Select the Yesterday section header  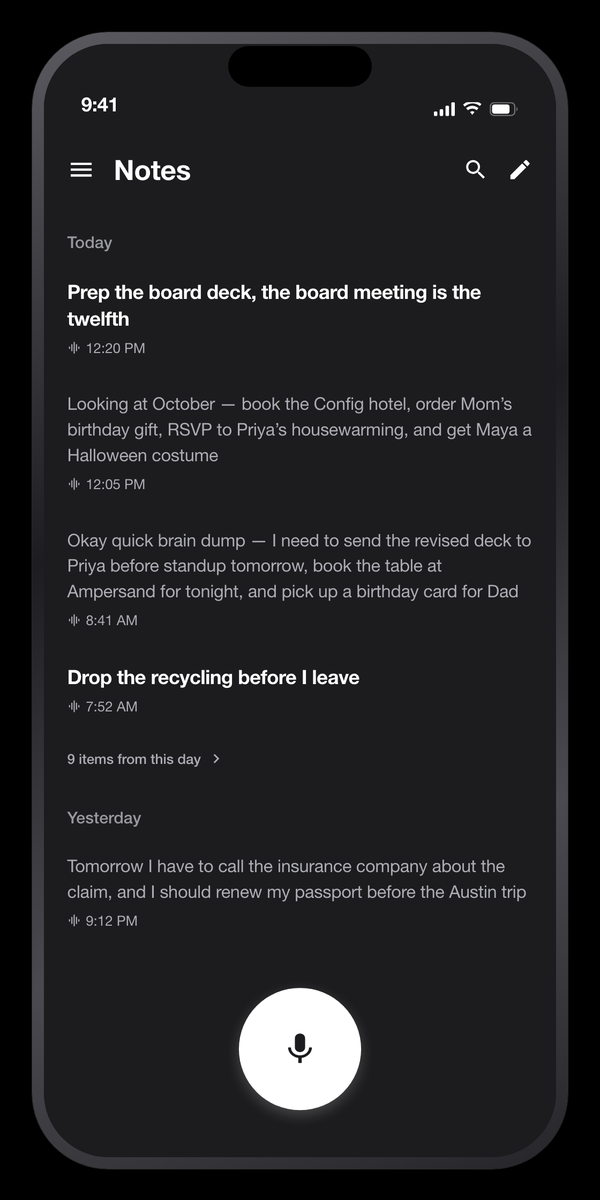pyautogui.click(x=104, y=817)
